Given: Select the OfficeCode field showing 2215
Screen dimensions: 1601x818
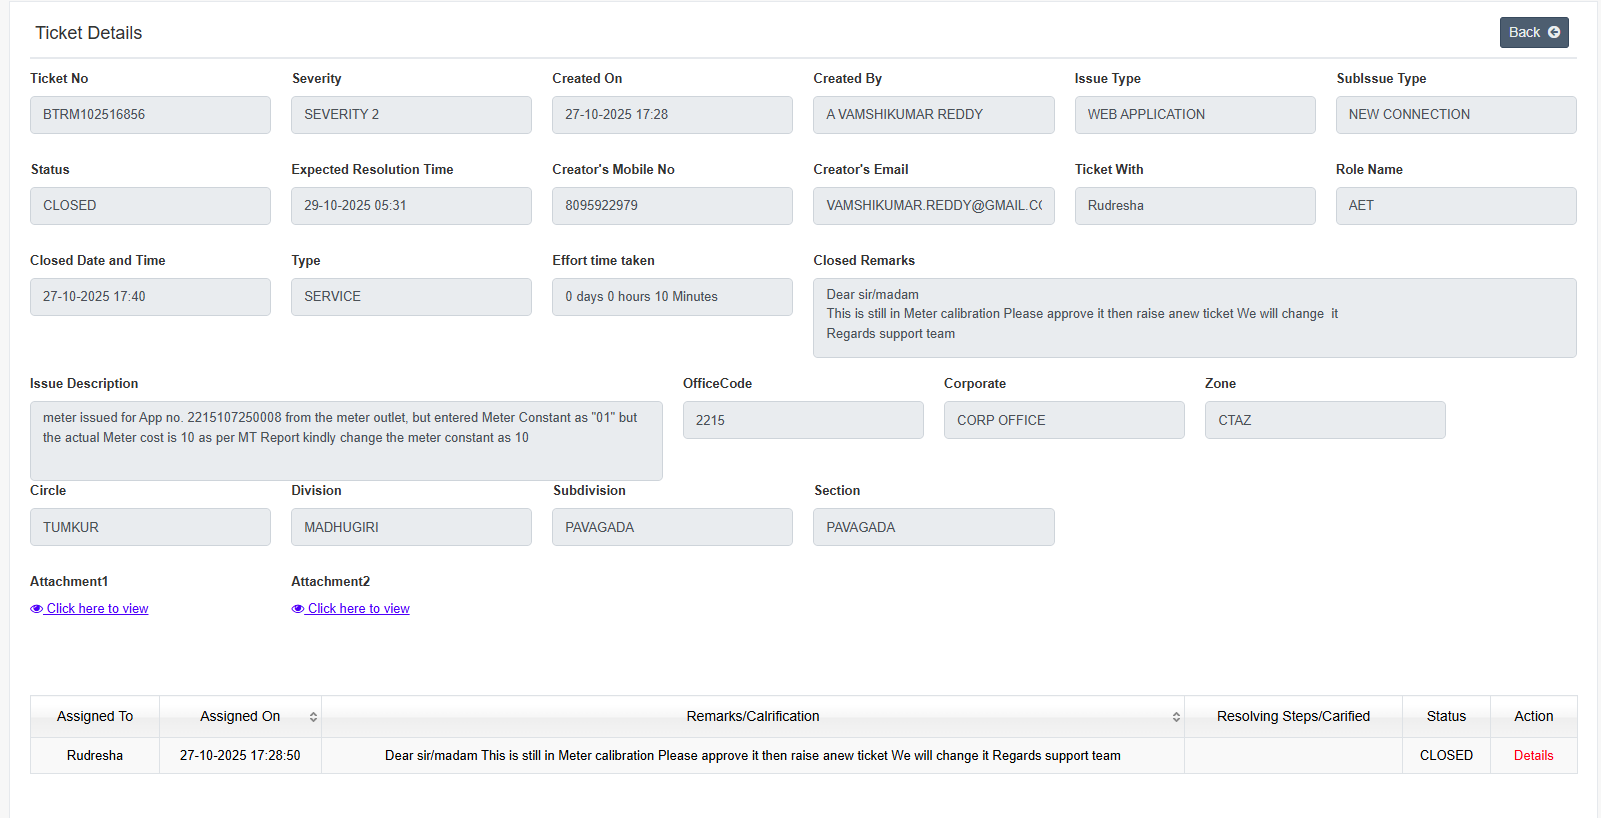Looking at the screenshot, I should pos(803,420).
